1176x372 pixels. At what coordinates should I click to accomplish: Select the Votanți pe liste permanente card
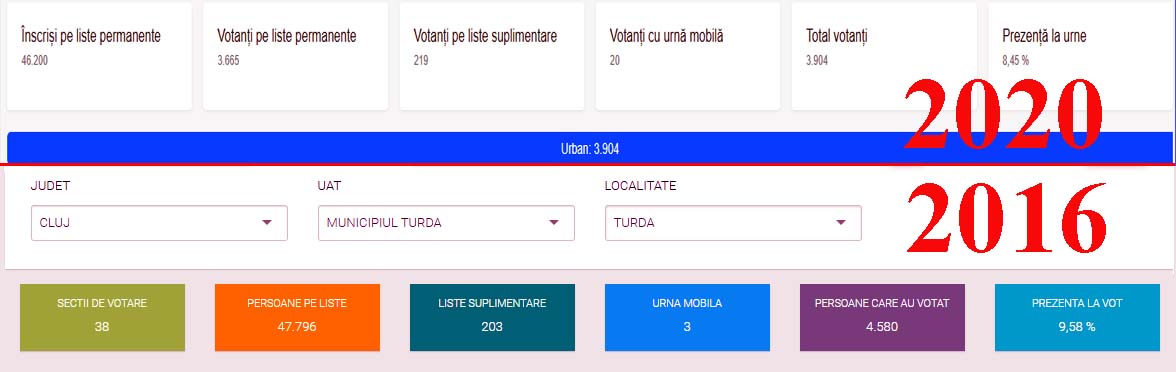[296, 56]
